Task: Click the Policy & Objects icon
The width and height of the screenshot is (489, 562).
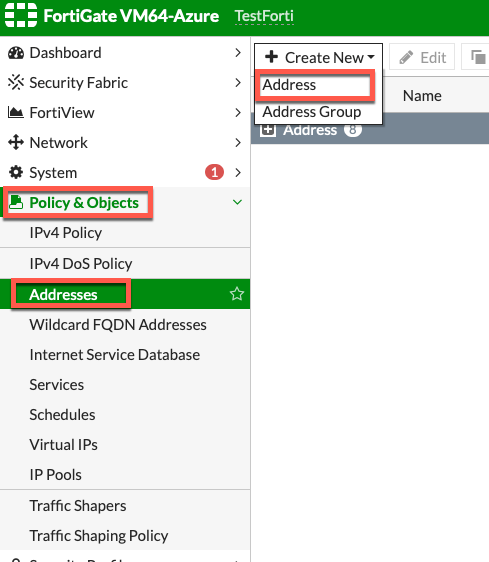Action: tap(16, 202)
